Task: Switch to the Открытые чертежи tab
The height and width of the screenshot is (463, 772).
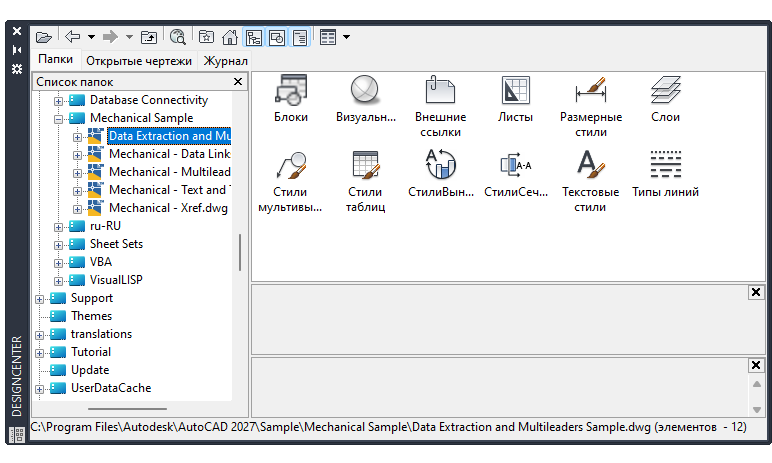Action: point(139,61)
